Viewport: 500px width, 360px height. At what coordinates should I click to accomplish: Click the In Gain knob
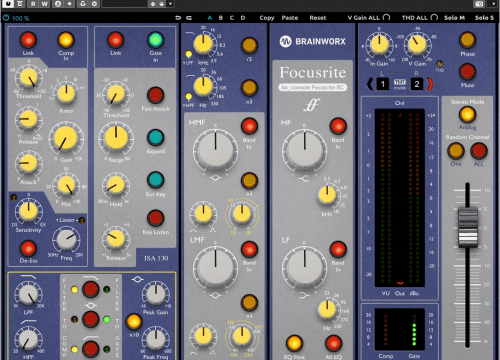pyautogui.click(x=379, y=44)
